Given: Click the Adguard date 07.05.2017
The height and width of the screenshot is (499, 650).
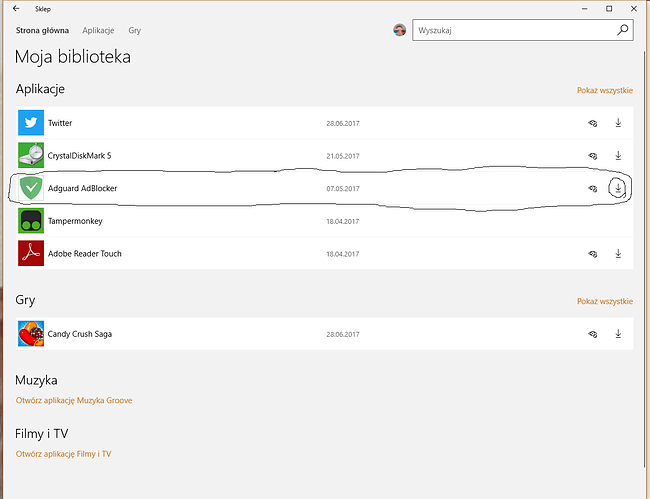Looking at the screenshot, I should pyautogui.click(x=342, y=189).
